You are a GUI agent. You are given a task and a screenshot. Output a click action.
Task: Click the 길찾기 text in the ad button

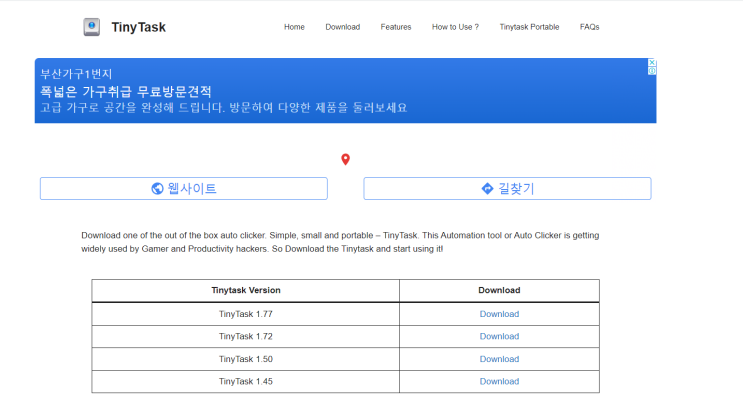point(516,189)
